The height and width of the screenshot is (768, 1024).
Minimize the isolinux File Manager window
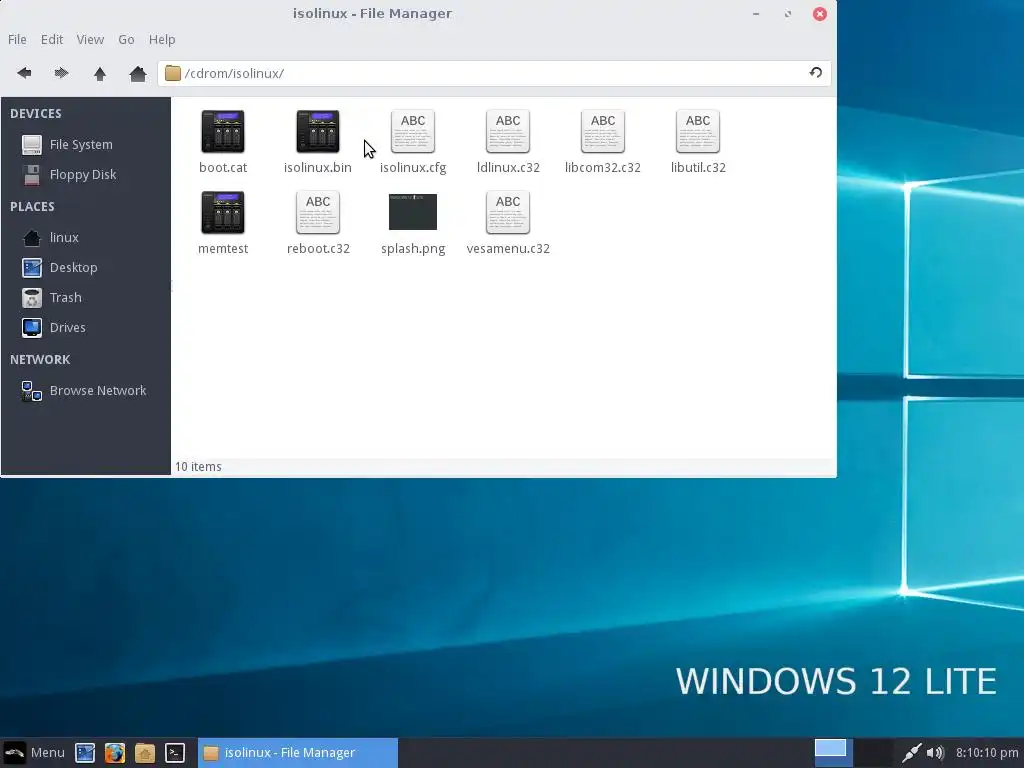[756, 14]
